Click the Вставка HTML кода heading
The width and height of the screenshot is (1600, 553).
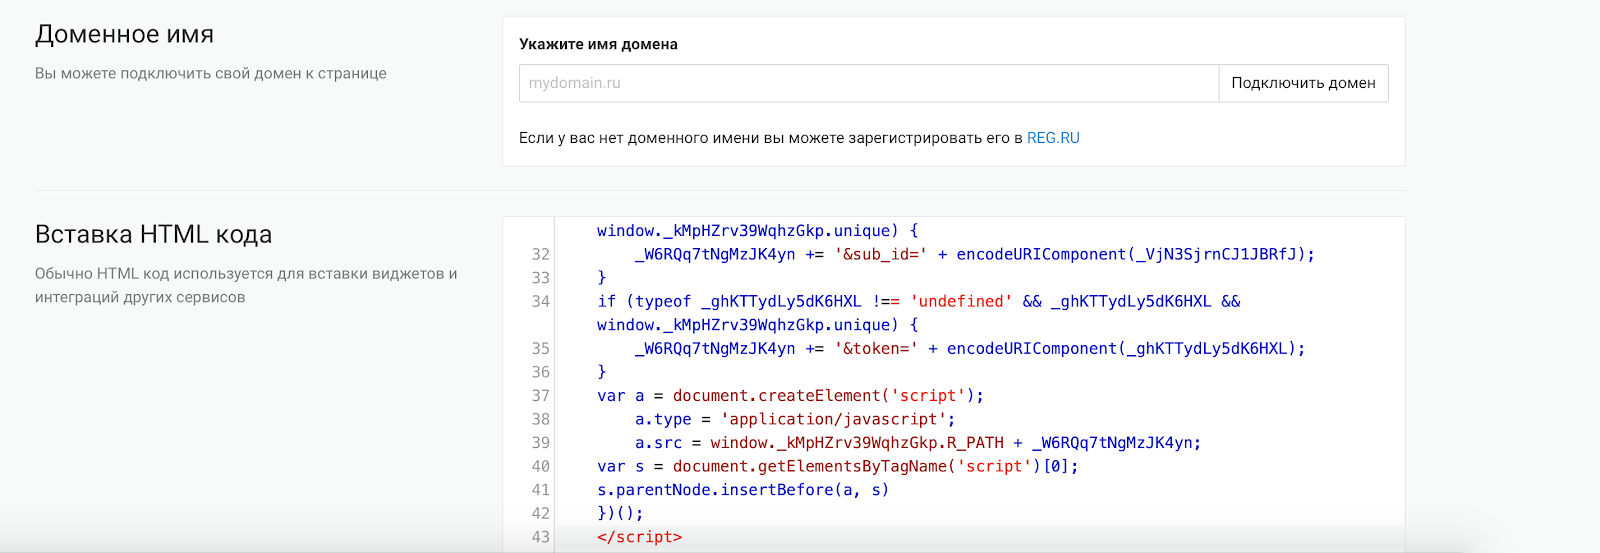pos(153,234)
